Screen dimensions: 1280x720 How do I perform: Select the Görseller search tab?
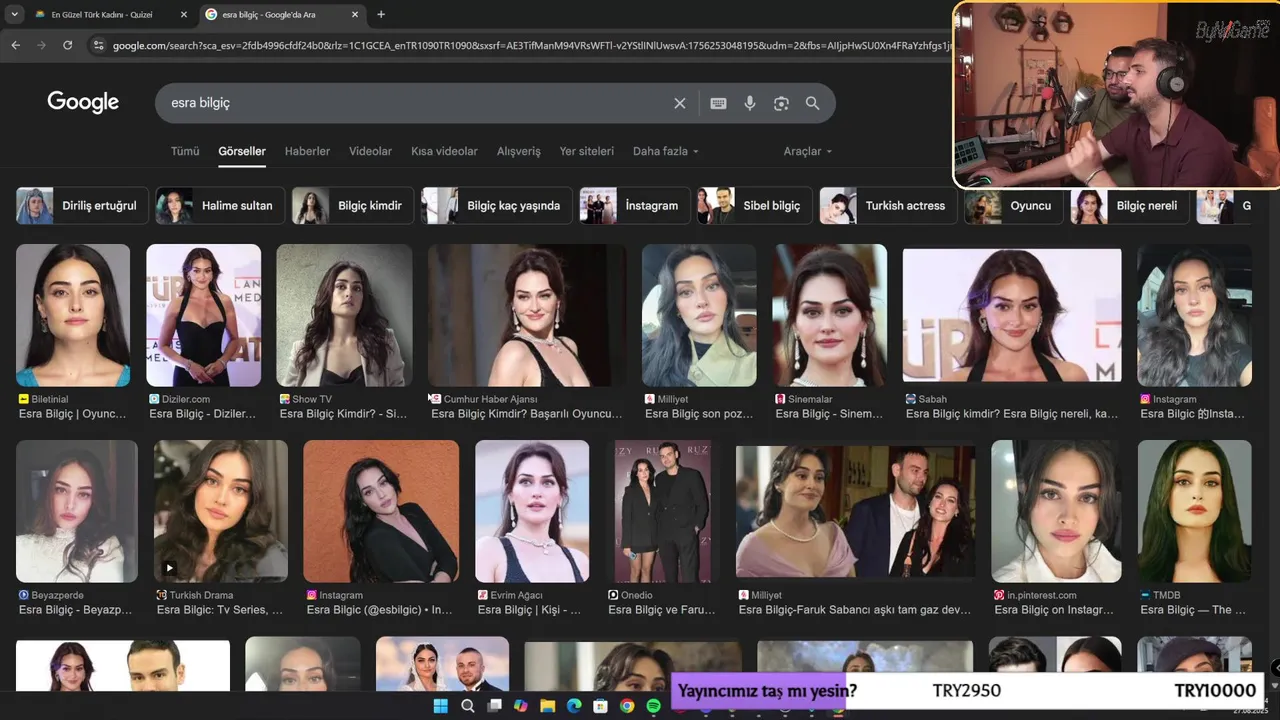coord(242,151)
